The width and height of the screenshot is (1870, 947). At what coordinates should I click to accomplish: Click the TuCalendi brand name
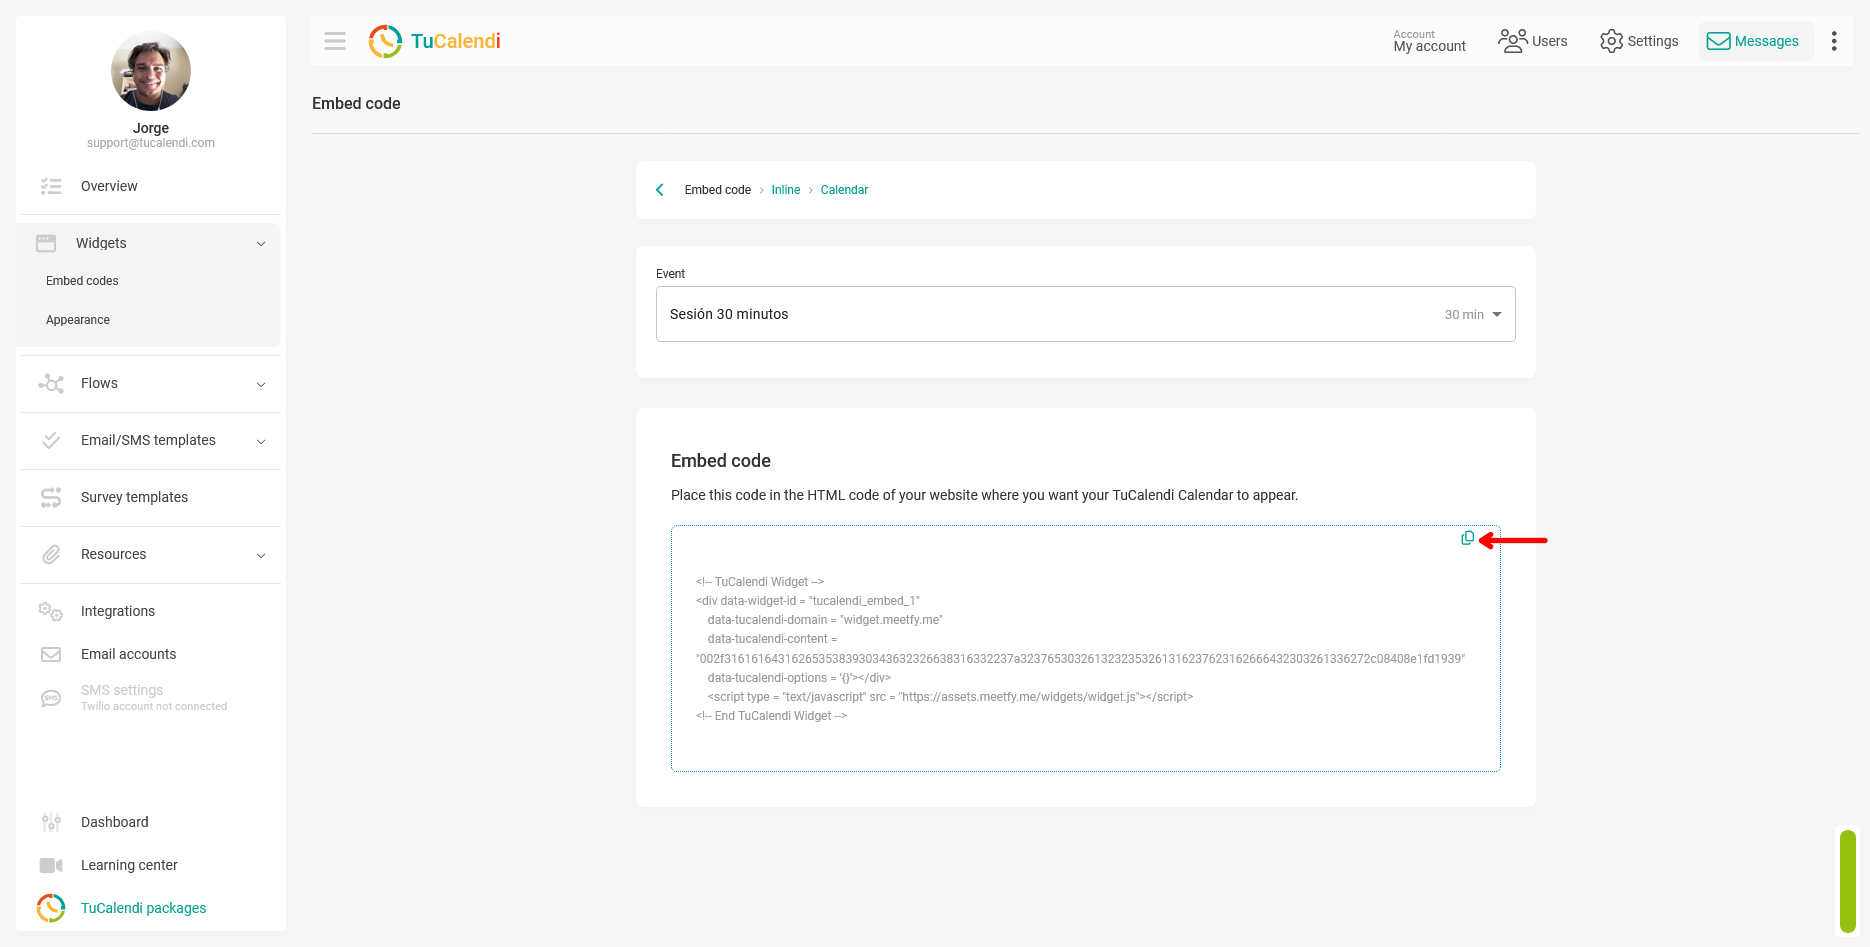click(x=455, y=41)
